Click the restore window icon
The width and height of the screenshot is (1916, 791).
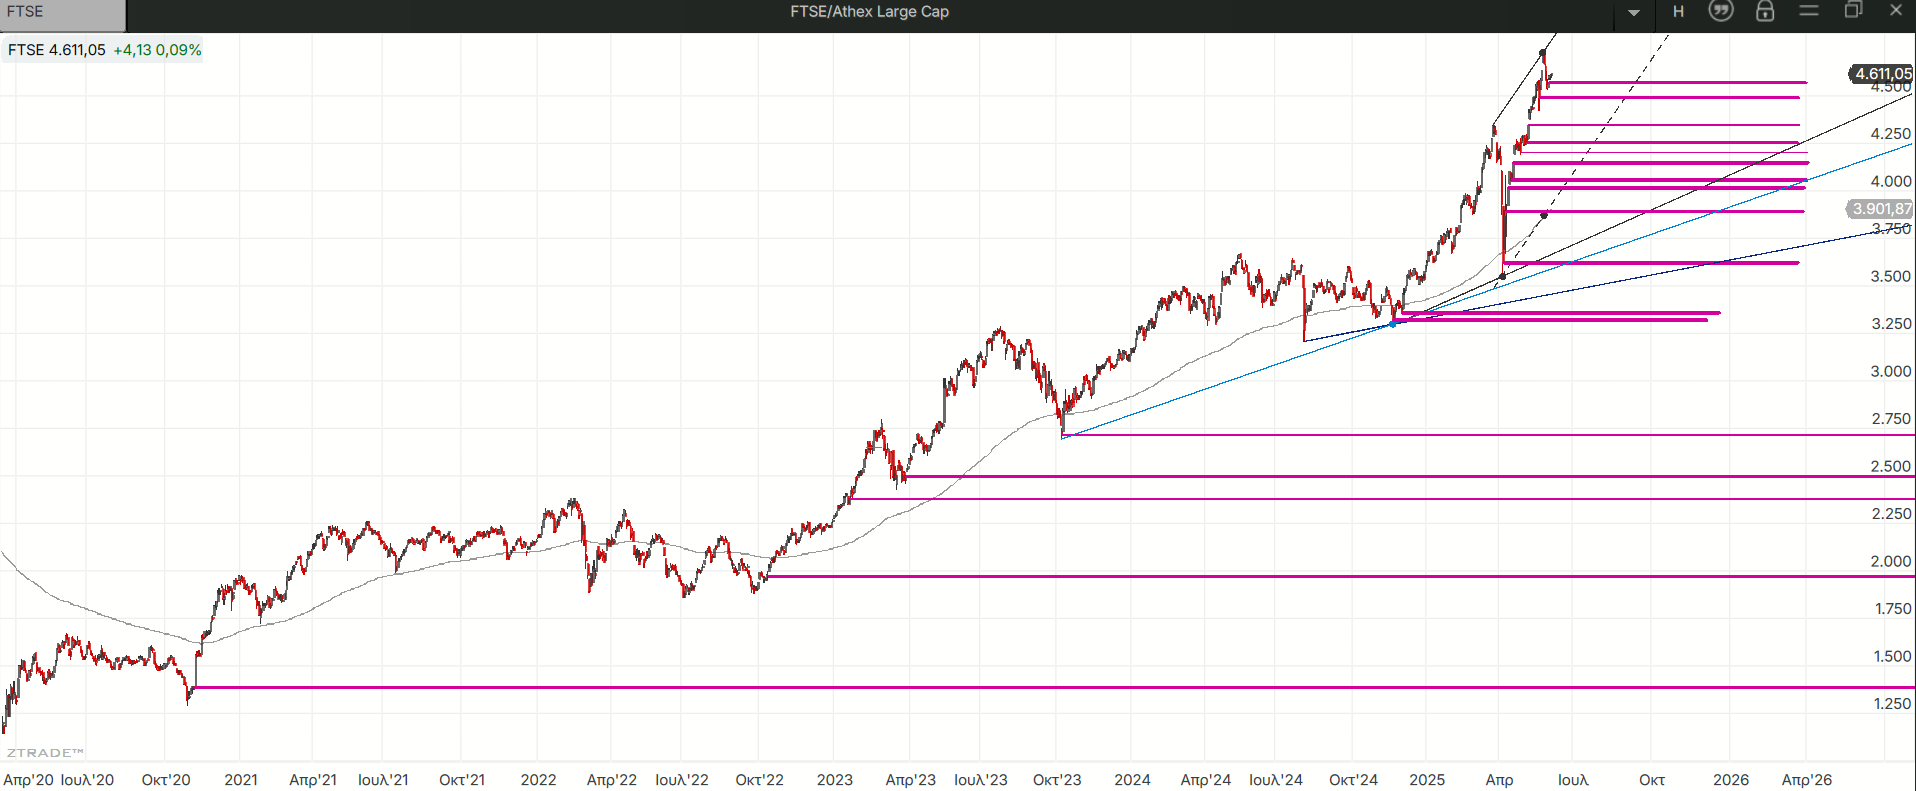click(1853, 11)
